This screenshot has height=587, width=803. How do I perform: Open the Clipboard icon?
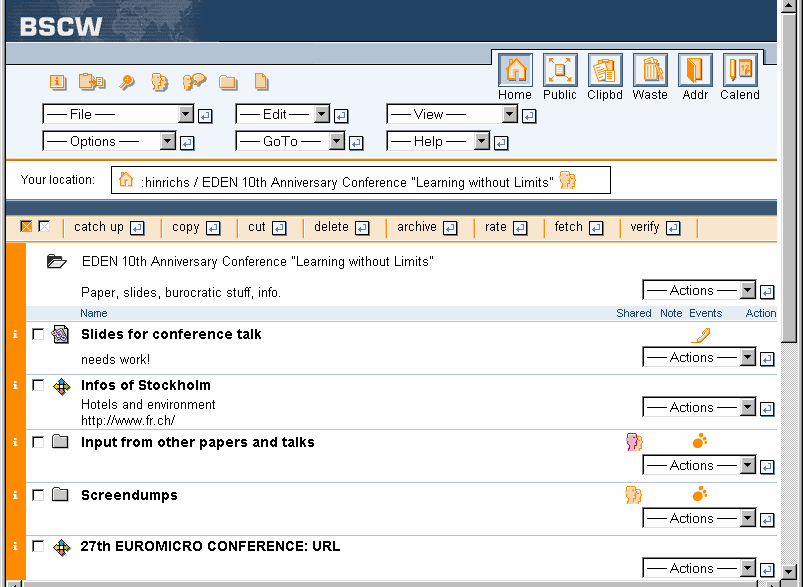(605, 71)
